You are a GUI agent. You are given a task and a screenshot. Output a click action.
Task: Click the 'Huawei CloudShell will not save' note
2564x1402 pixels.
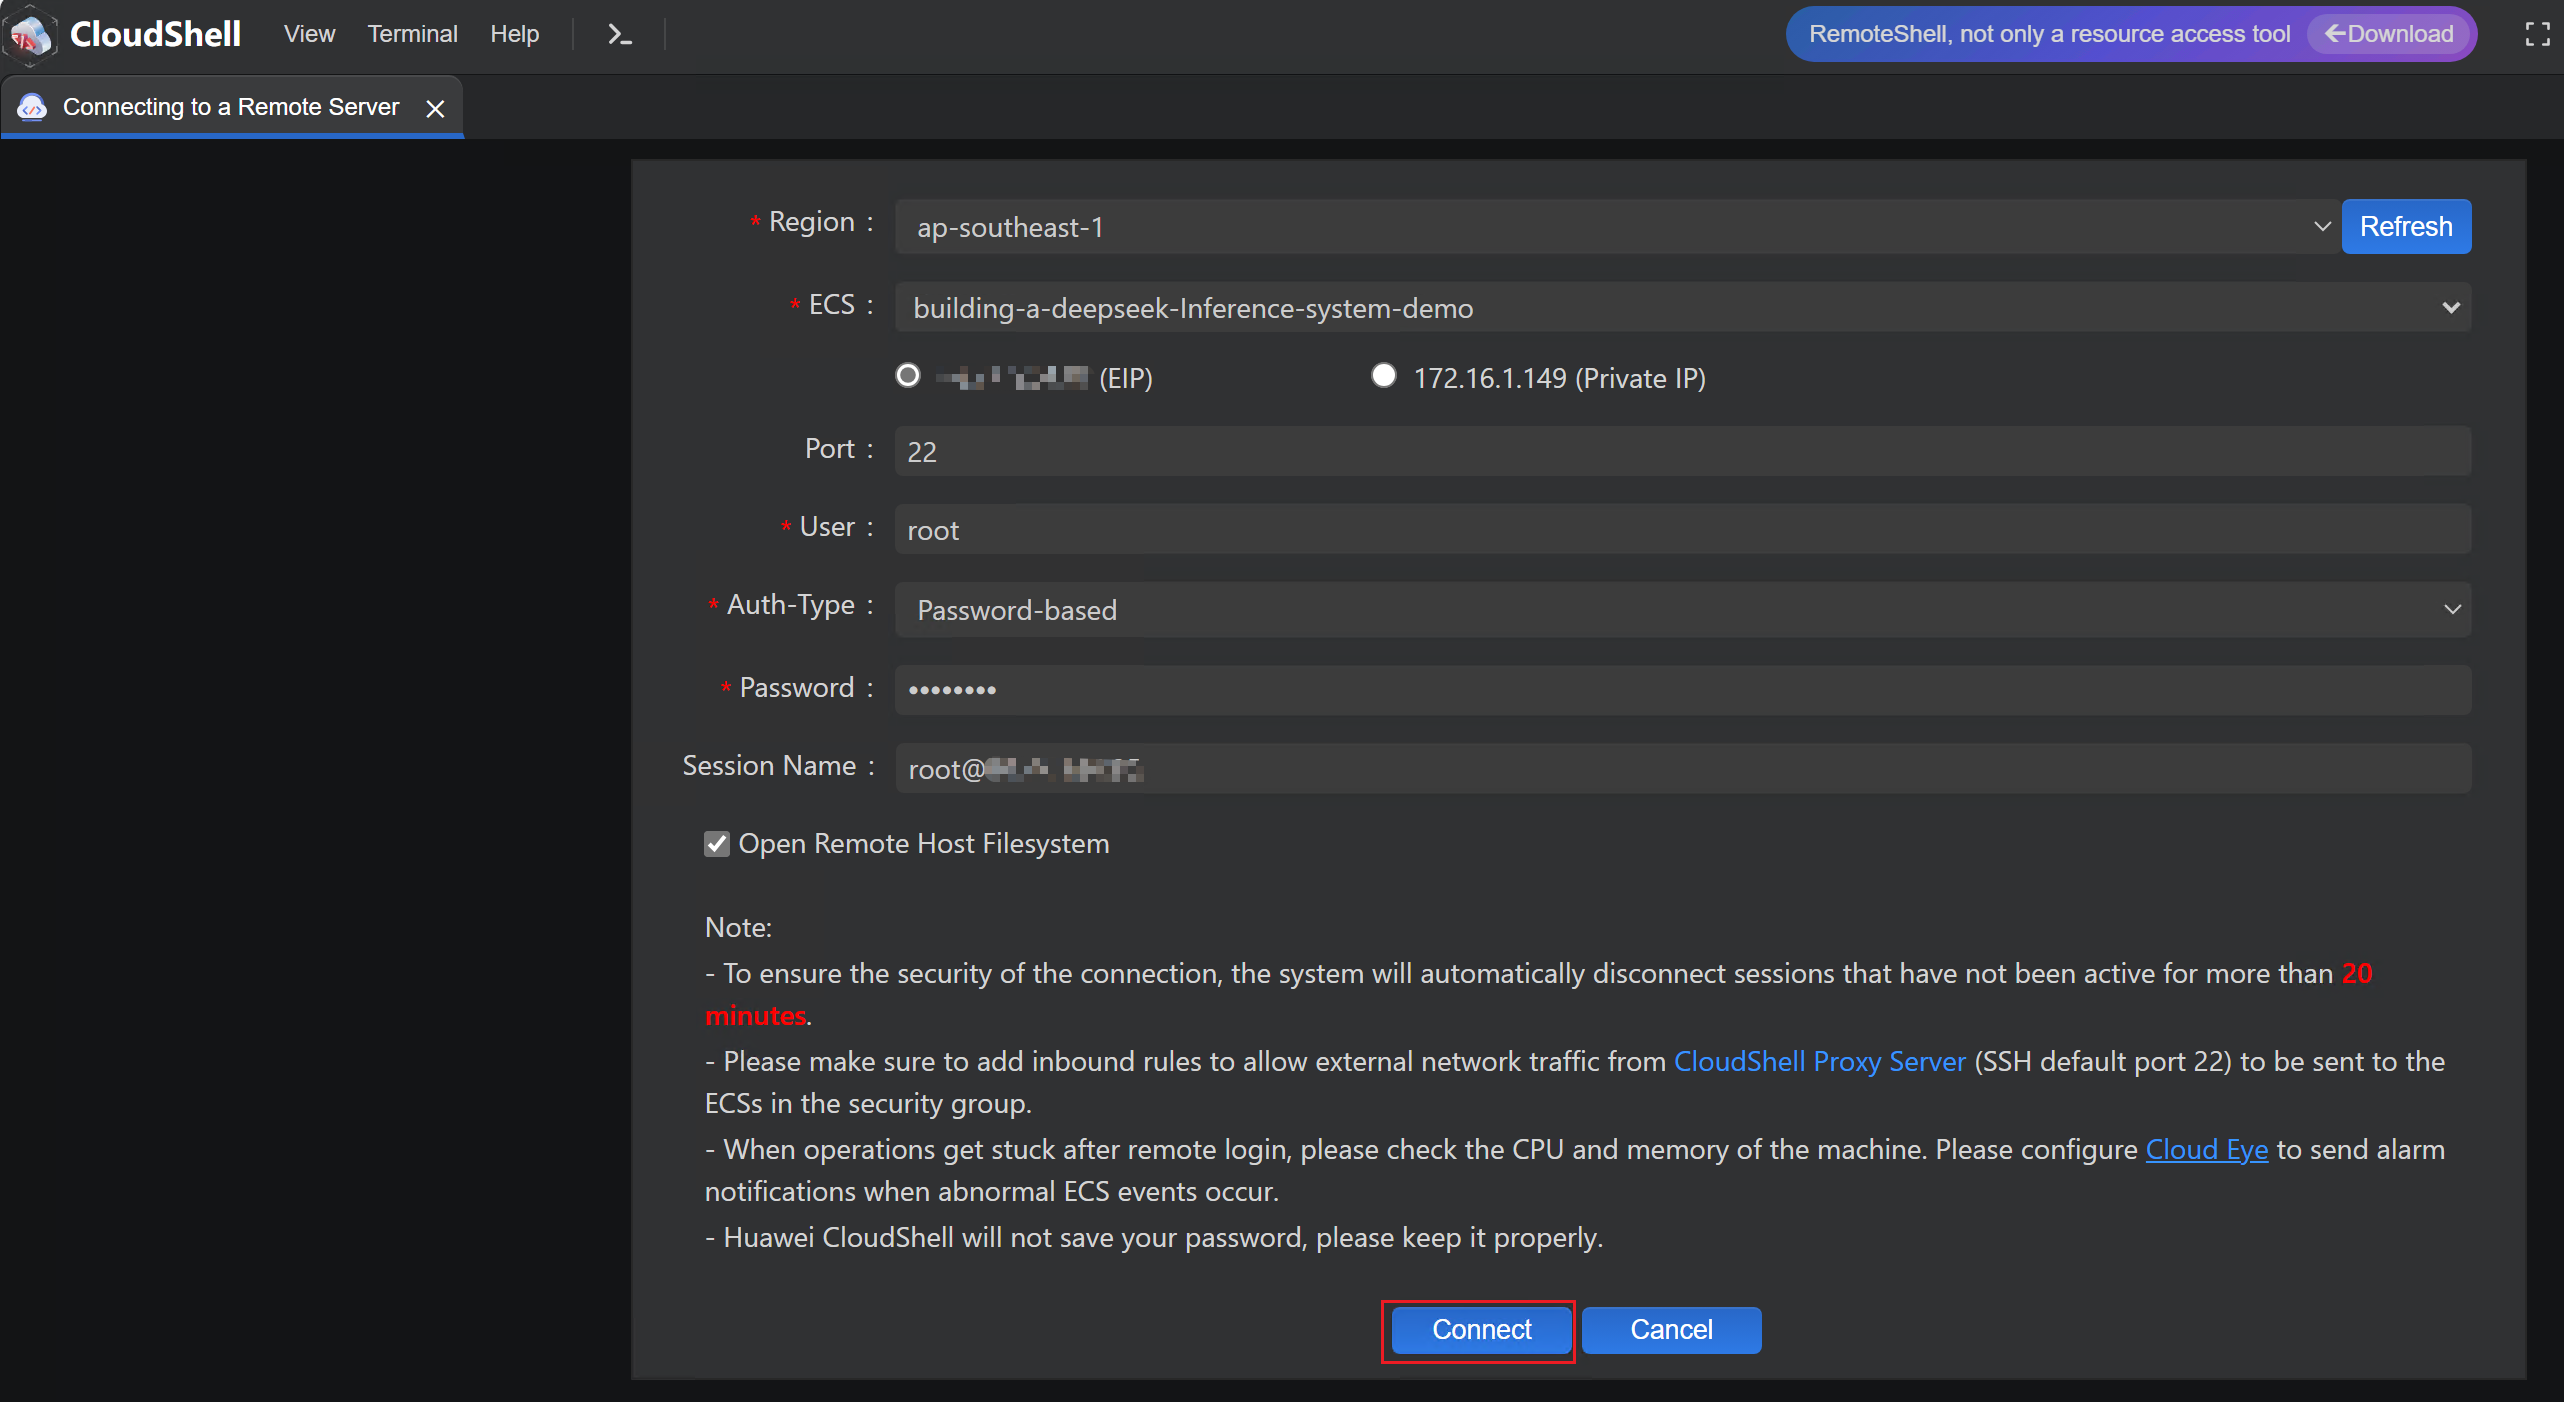(1154, 1238)
